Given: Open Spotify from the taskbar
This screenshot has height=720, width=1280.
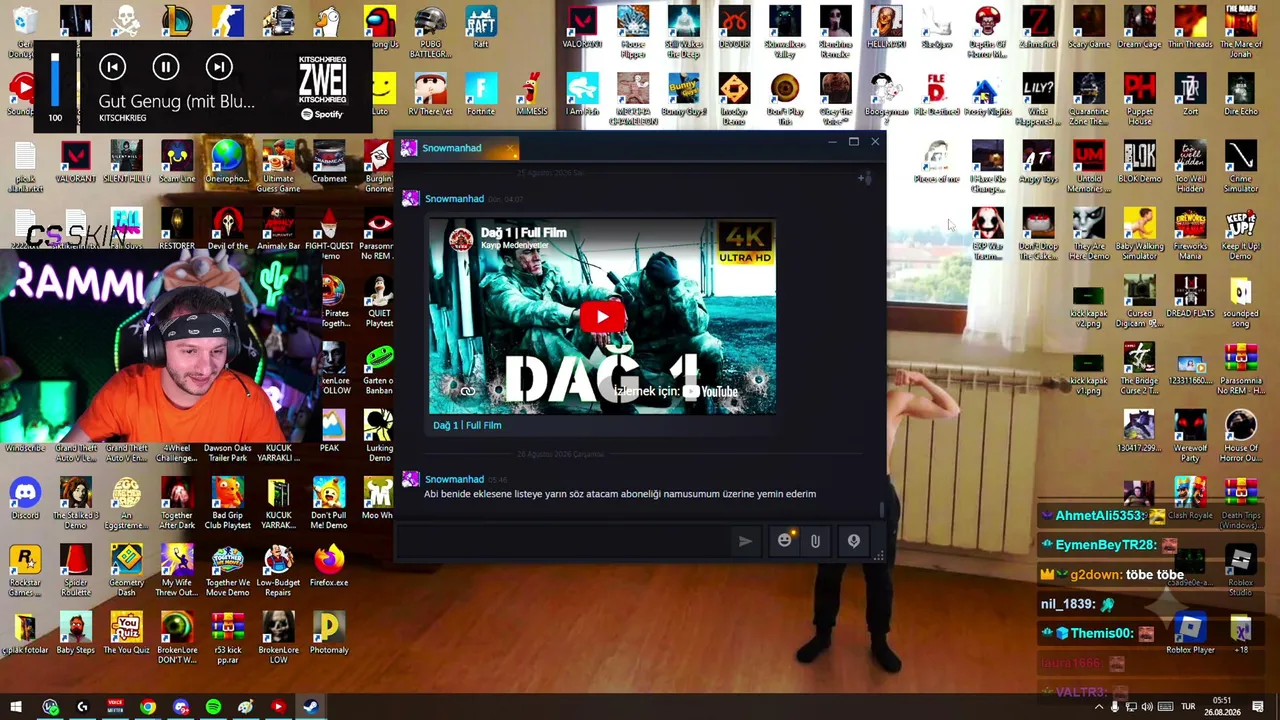Looking at the screenshot, I should pos(213,707).
